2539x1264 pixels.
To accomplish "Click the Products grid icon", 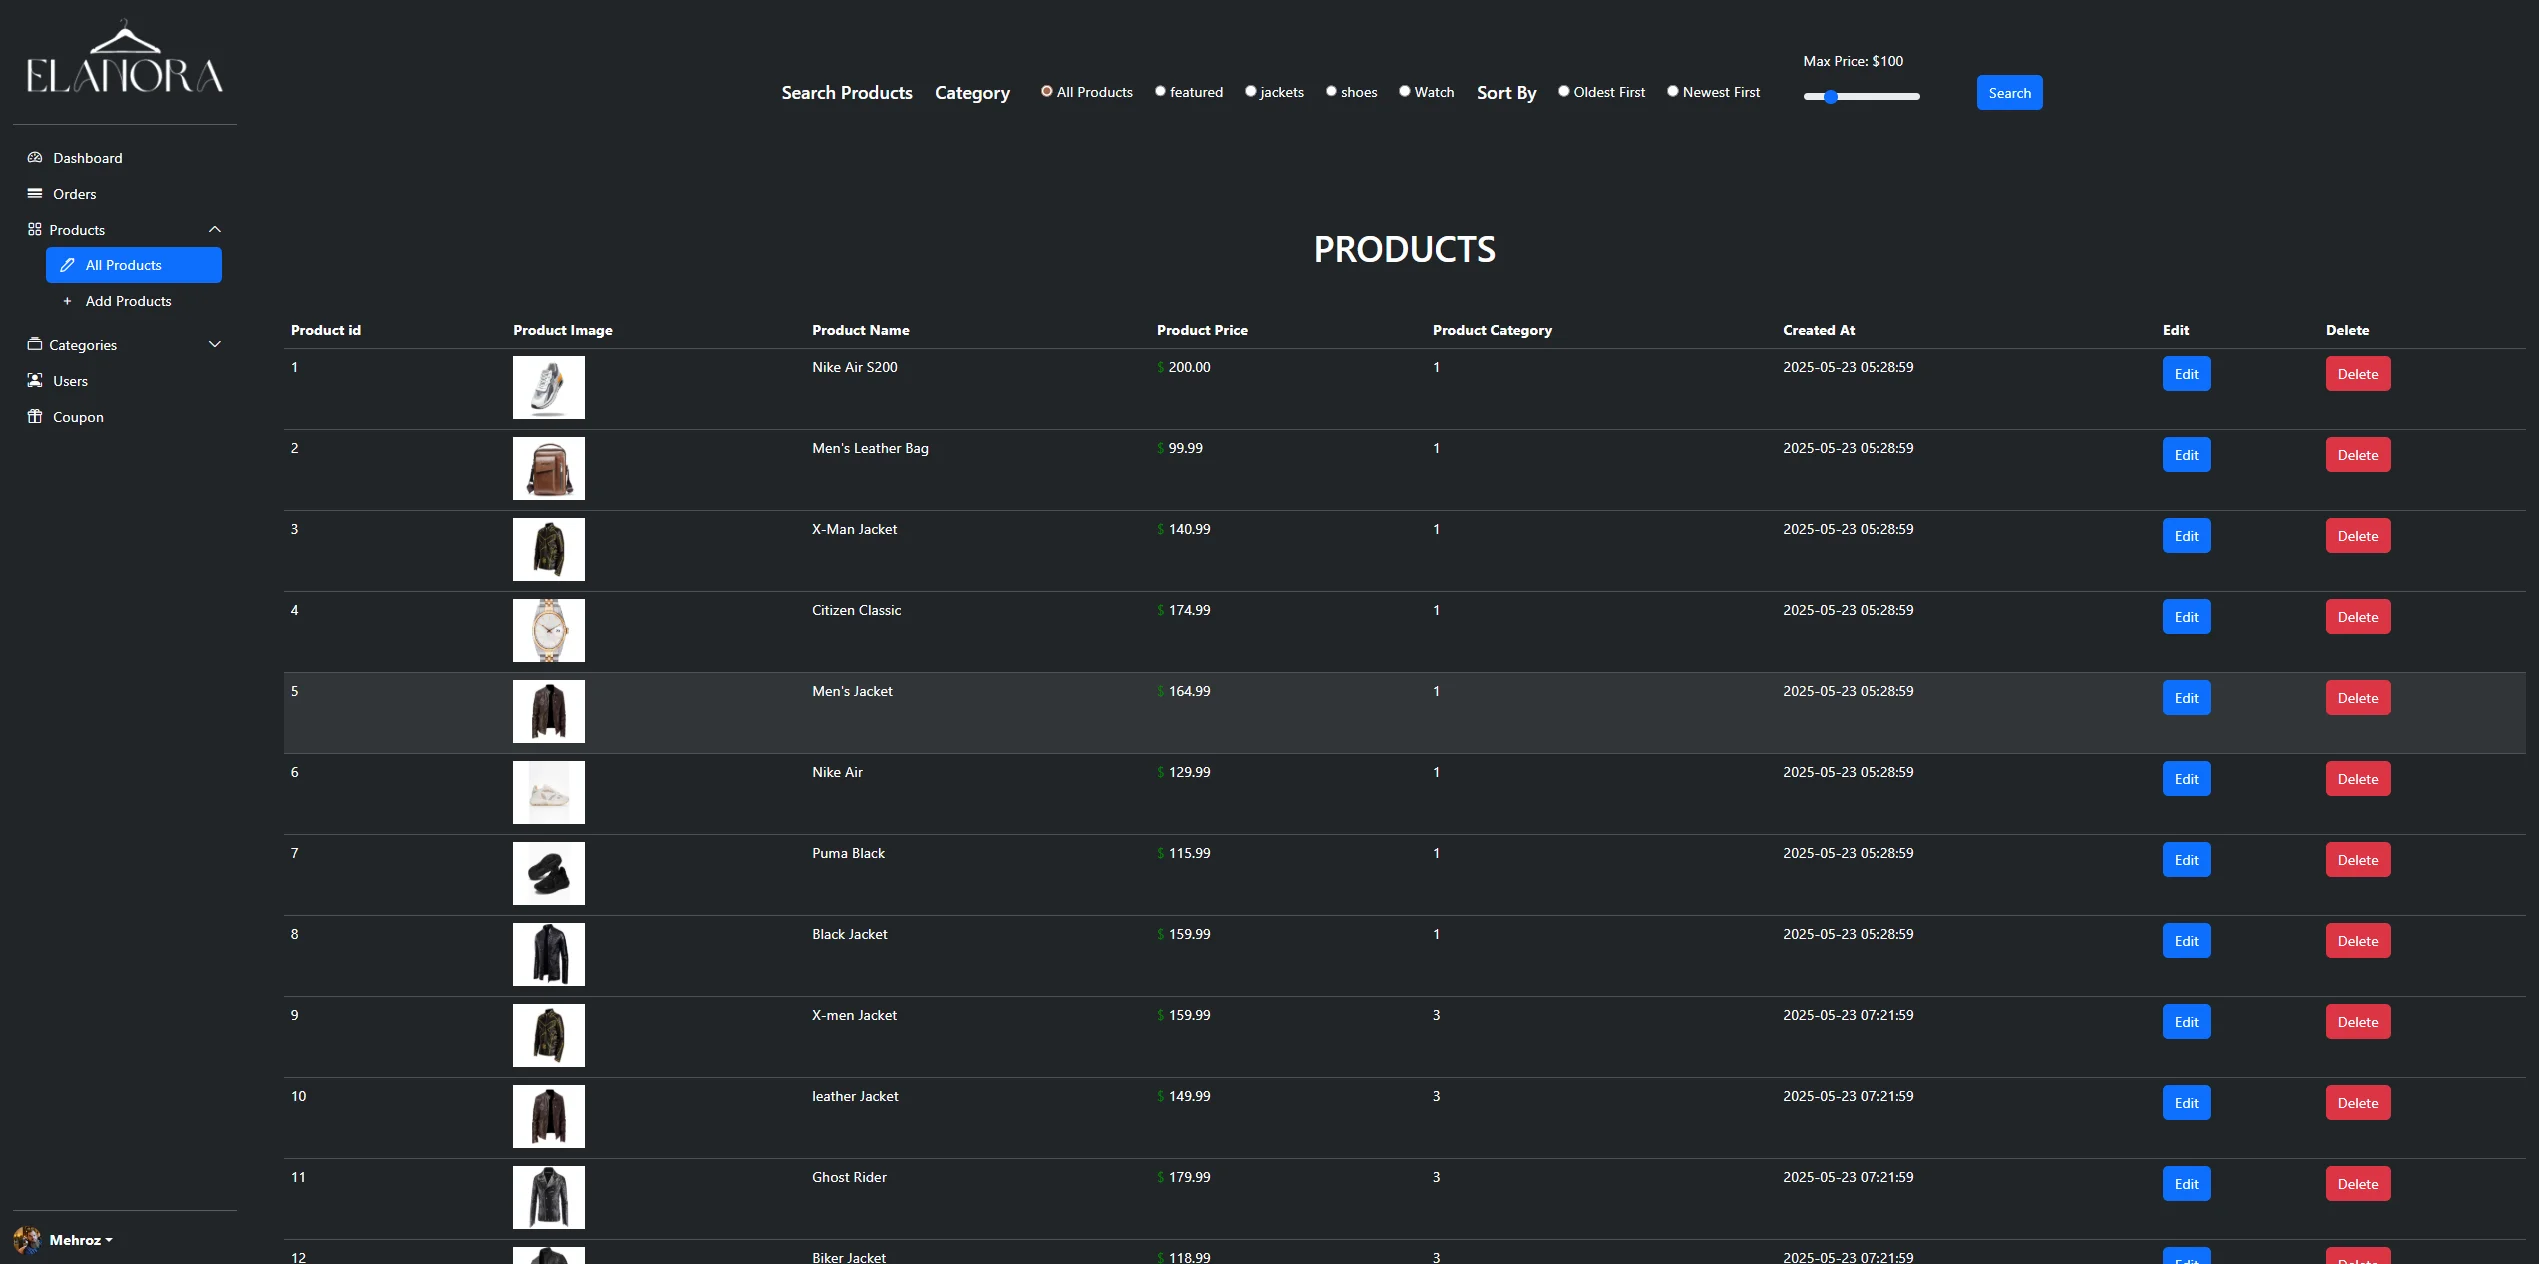I will coord(35,230).
